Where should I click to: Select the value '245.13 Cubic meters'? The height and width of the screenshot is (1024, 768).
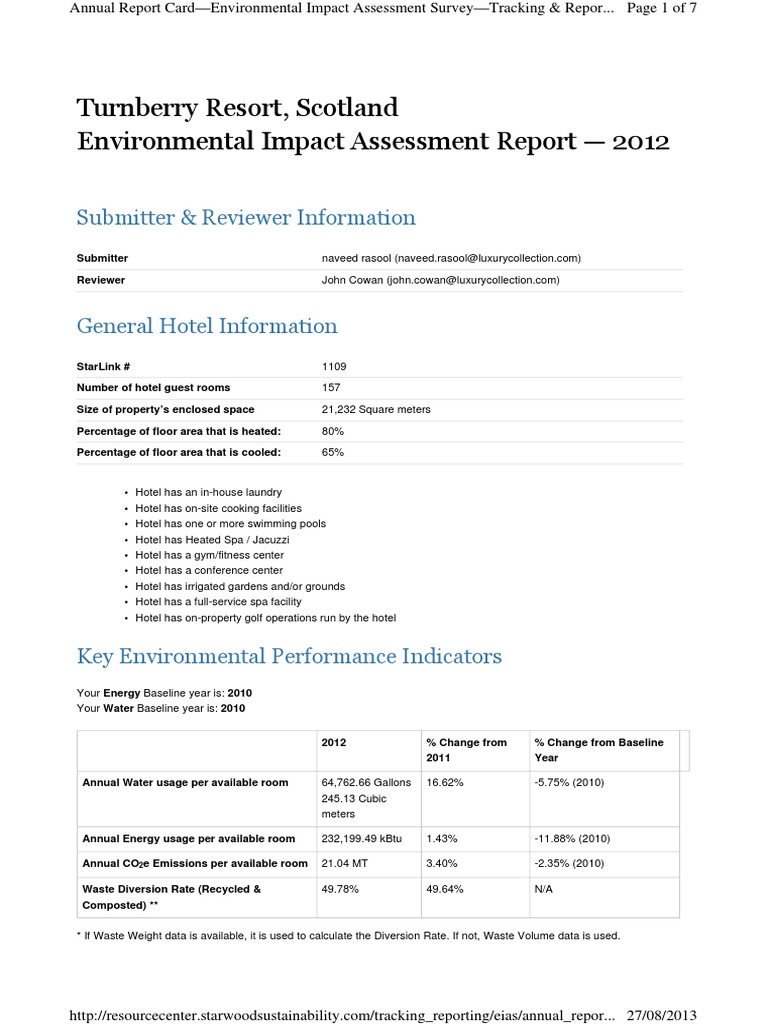pos(354,807)
